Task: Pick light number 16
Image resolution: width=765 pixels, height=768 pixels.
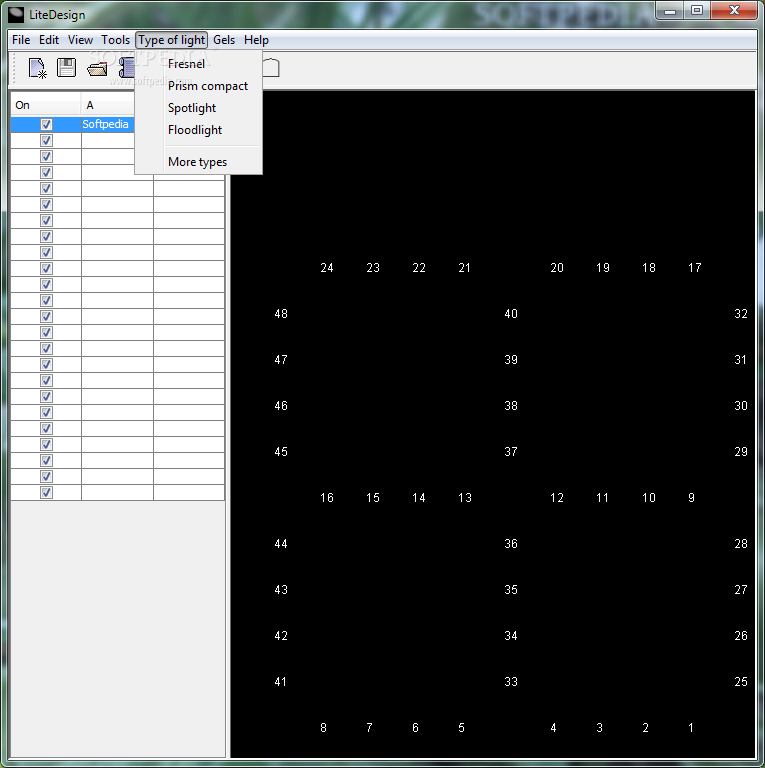Action: click(327, 498)
